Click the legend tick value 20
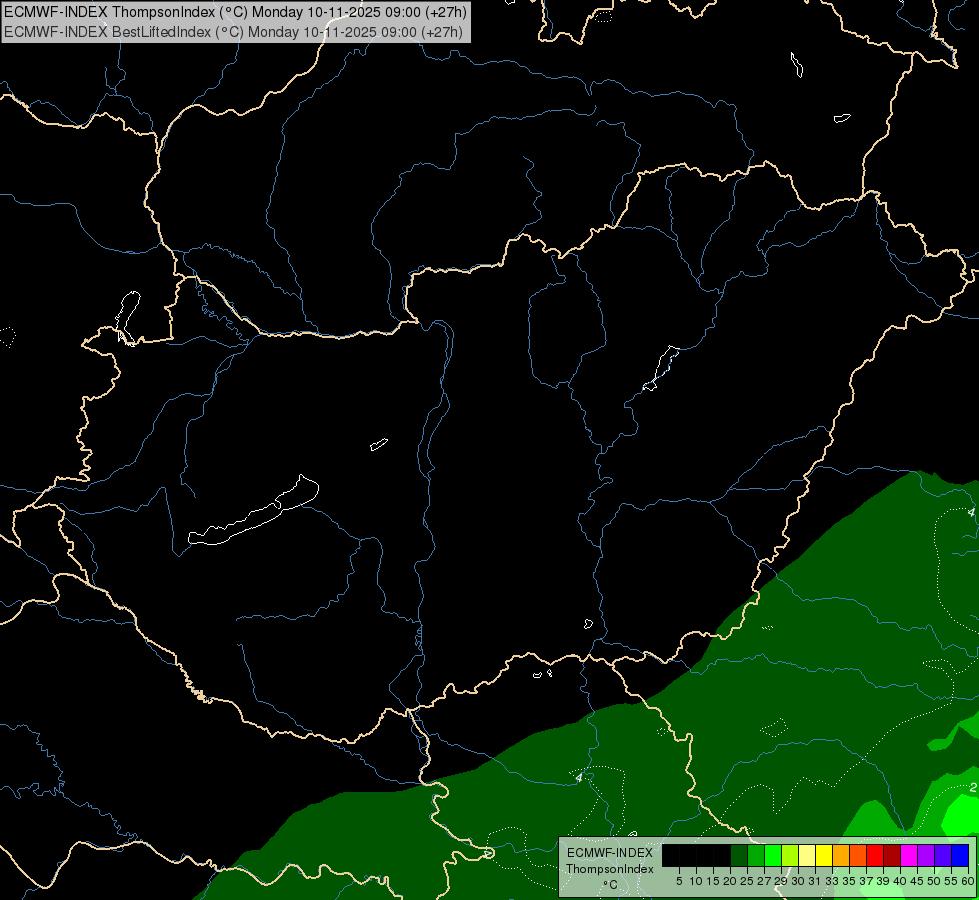The width and height of the screenshot is (979, 900). pos(730,881)
